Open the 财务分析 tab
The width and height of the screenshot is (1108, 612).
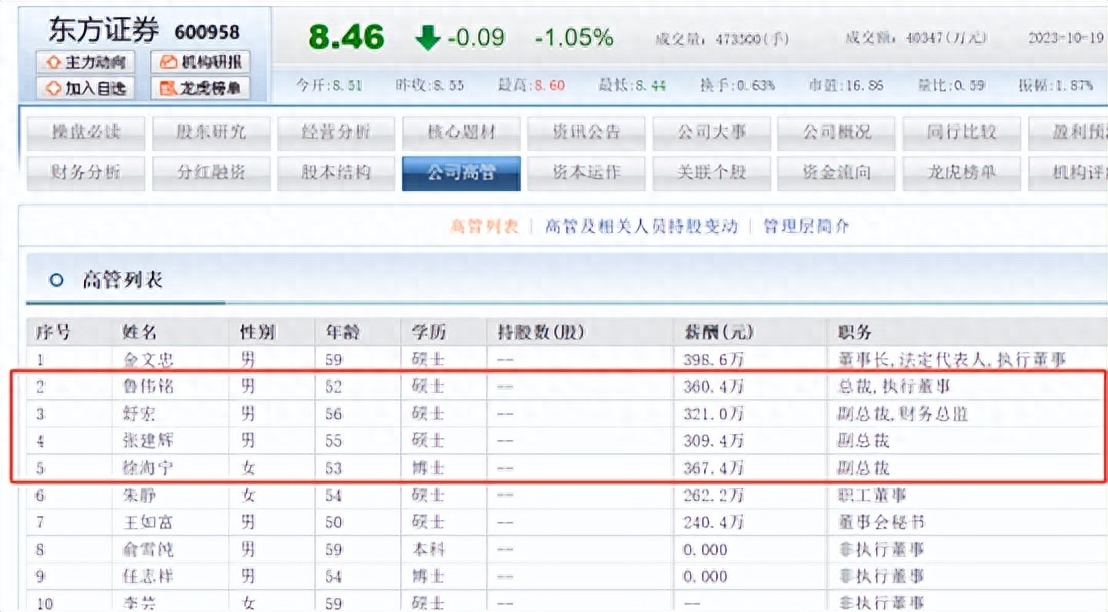pos(86,172)
